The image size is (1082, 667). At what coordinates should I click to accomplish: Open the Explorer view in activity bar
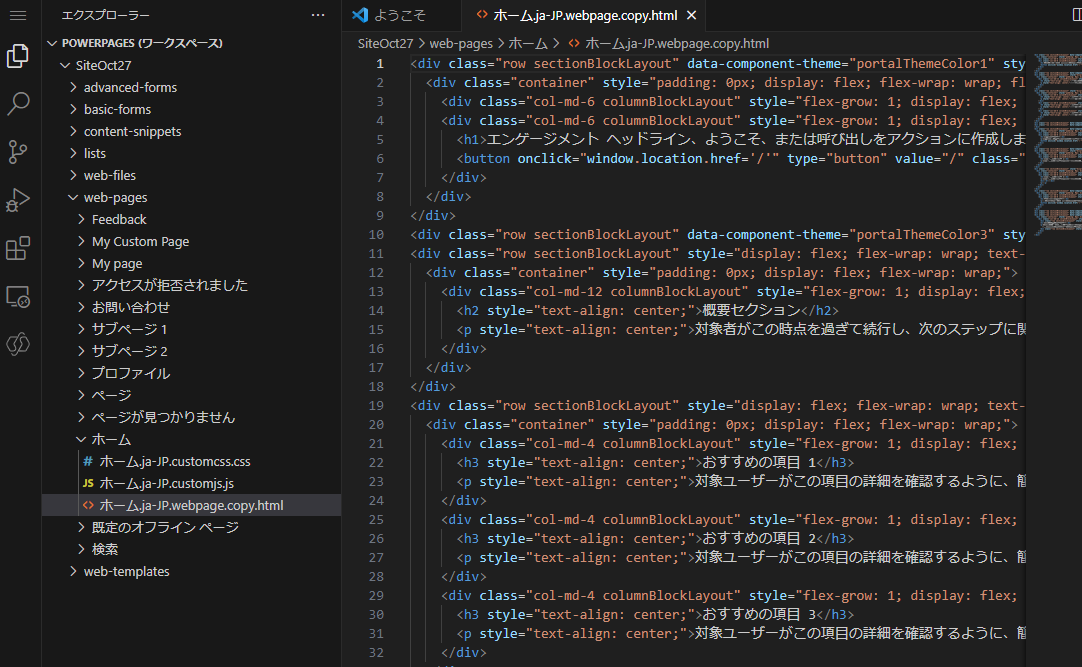tap(18, 56)
